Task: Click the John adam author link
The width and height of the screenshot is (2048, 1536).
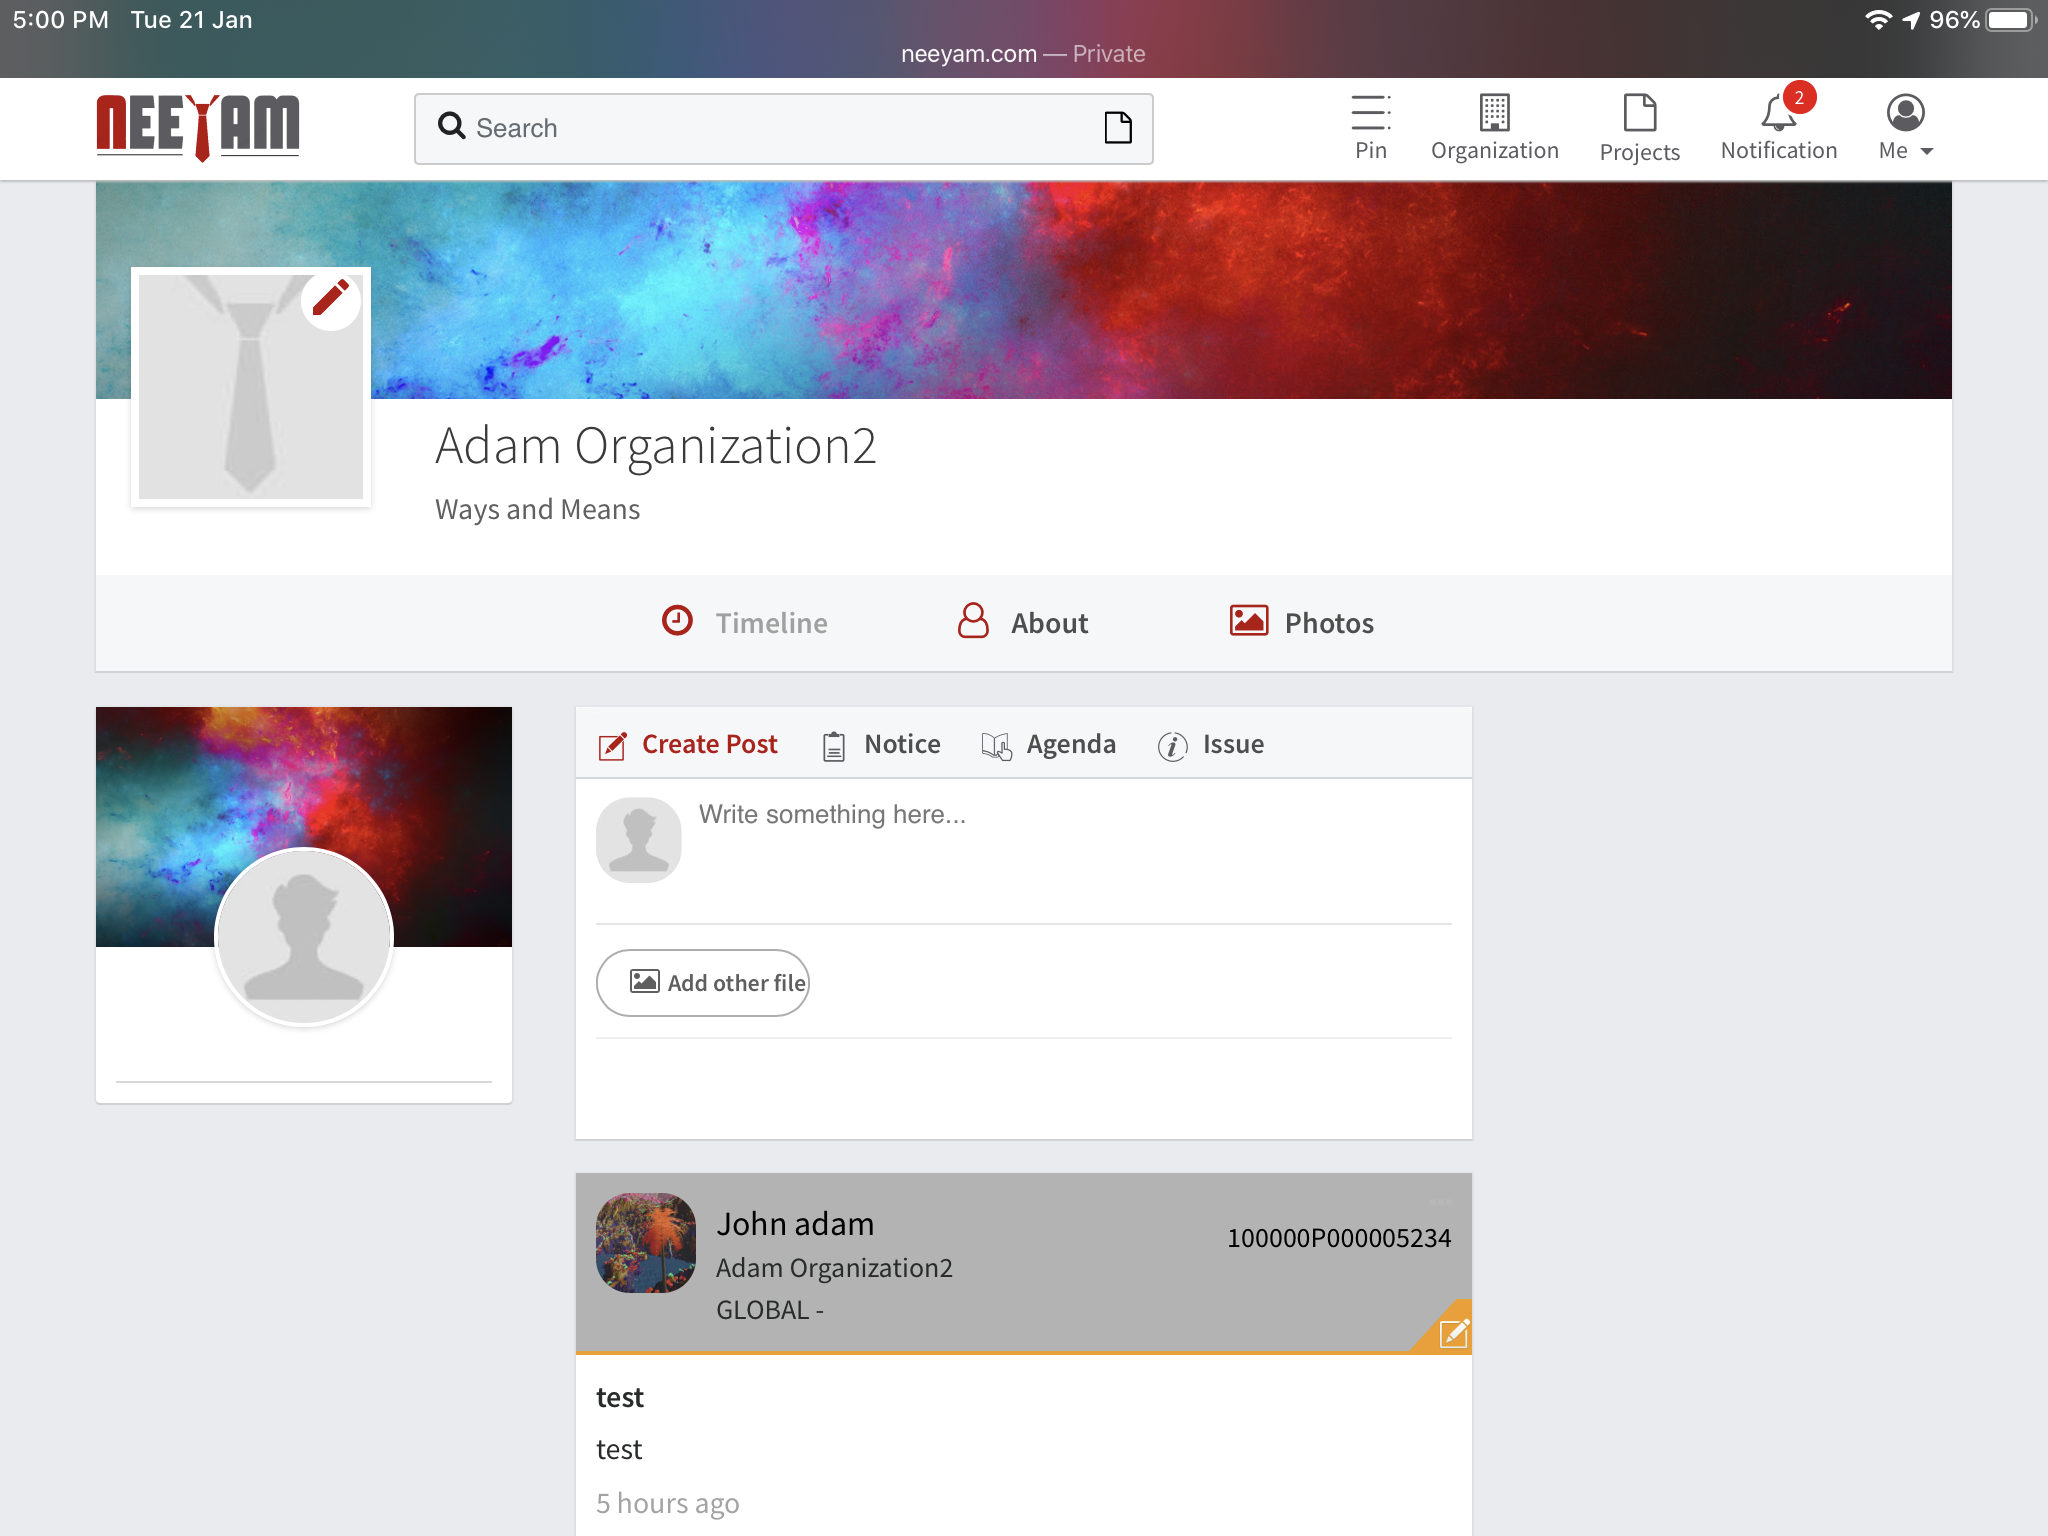Action: pyautogui.click(x=795, y=1224)
